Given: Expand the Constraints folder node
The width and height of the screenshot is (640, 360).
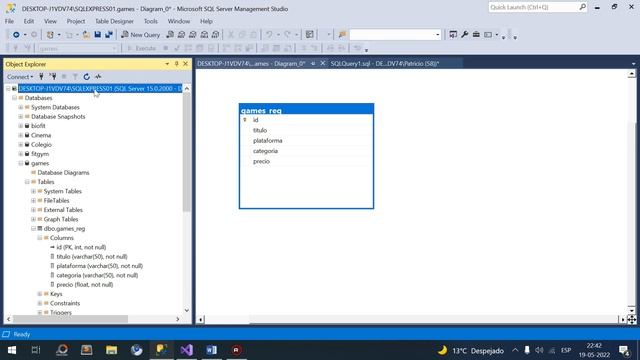Looking at the screenshot, I should tap(40, 303).
